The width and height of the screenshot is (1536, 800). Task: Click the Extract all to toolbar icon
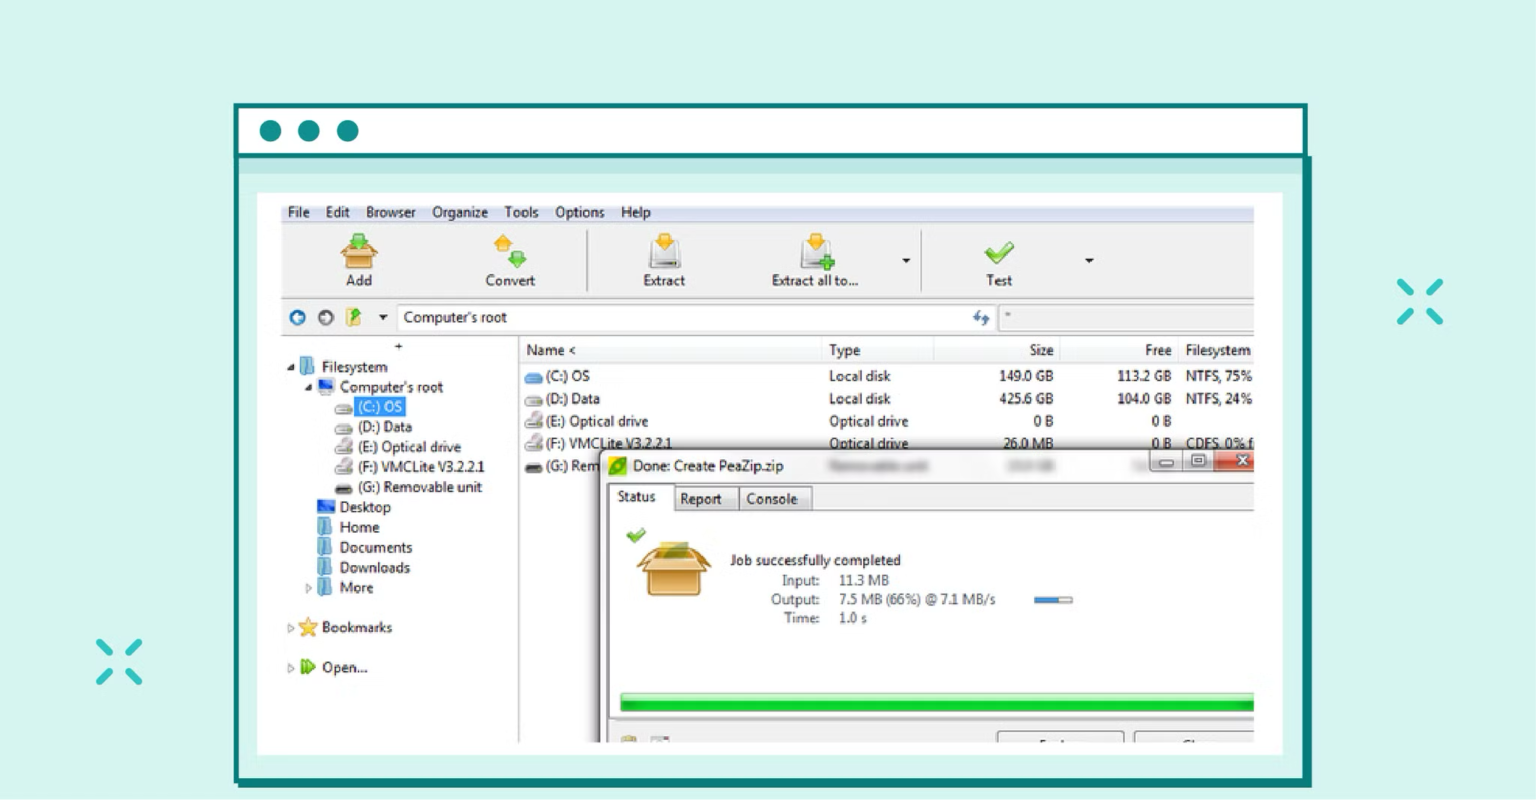(816, 252)
